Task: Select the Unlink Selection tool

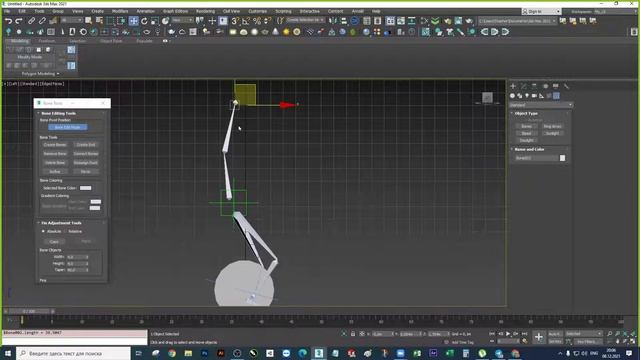Action: tap(42, 20)
